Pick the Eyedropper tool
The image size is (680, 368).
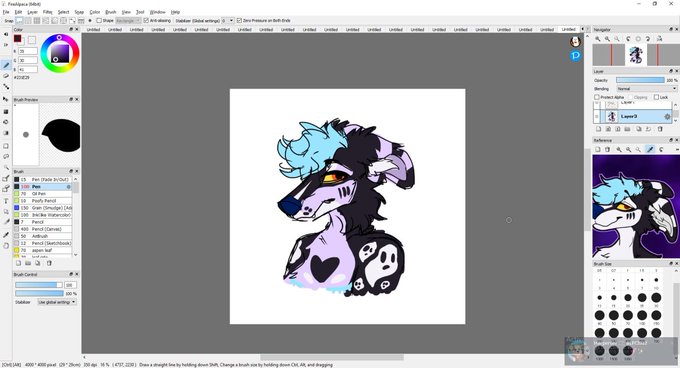click(x=6, y=234)
